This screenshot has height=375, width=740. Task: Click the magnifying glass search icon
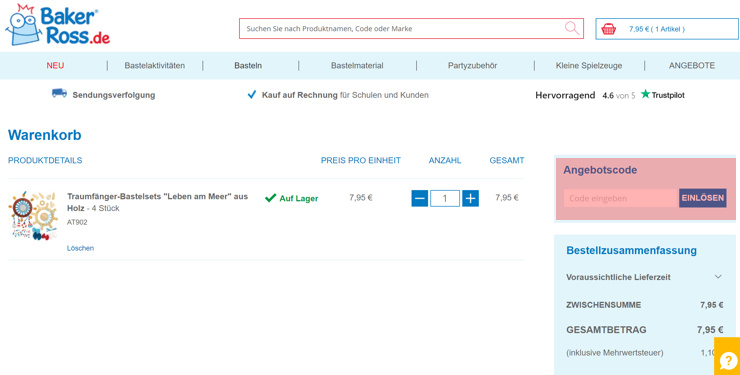572,28
